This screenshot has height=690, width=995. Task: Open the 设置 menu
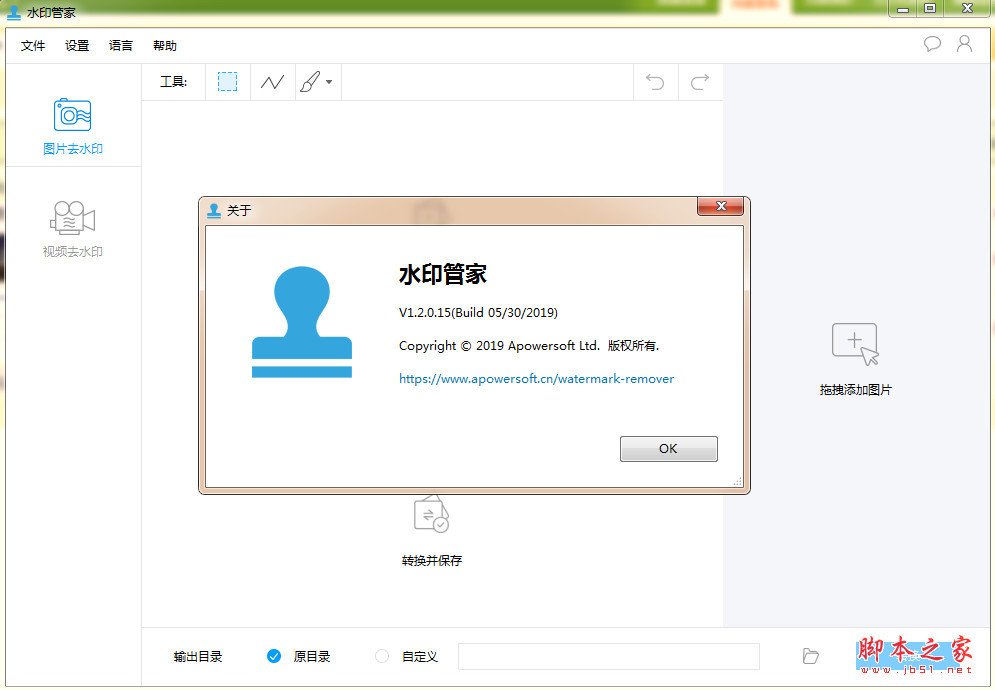click(77, 46)
